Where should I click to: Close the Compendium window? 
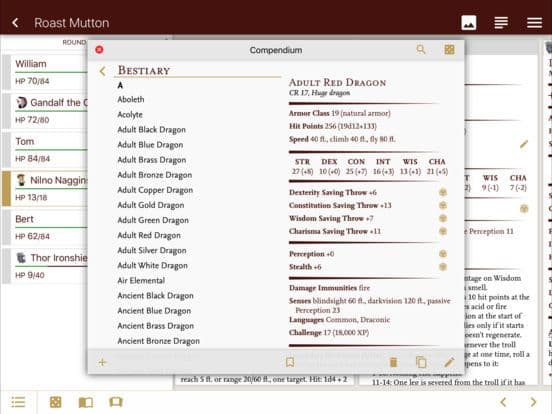99,50
